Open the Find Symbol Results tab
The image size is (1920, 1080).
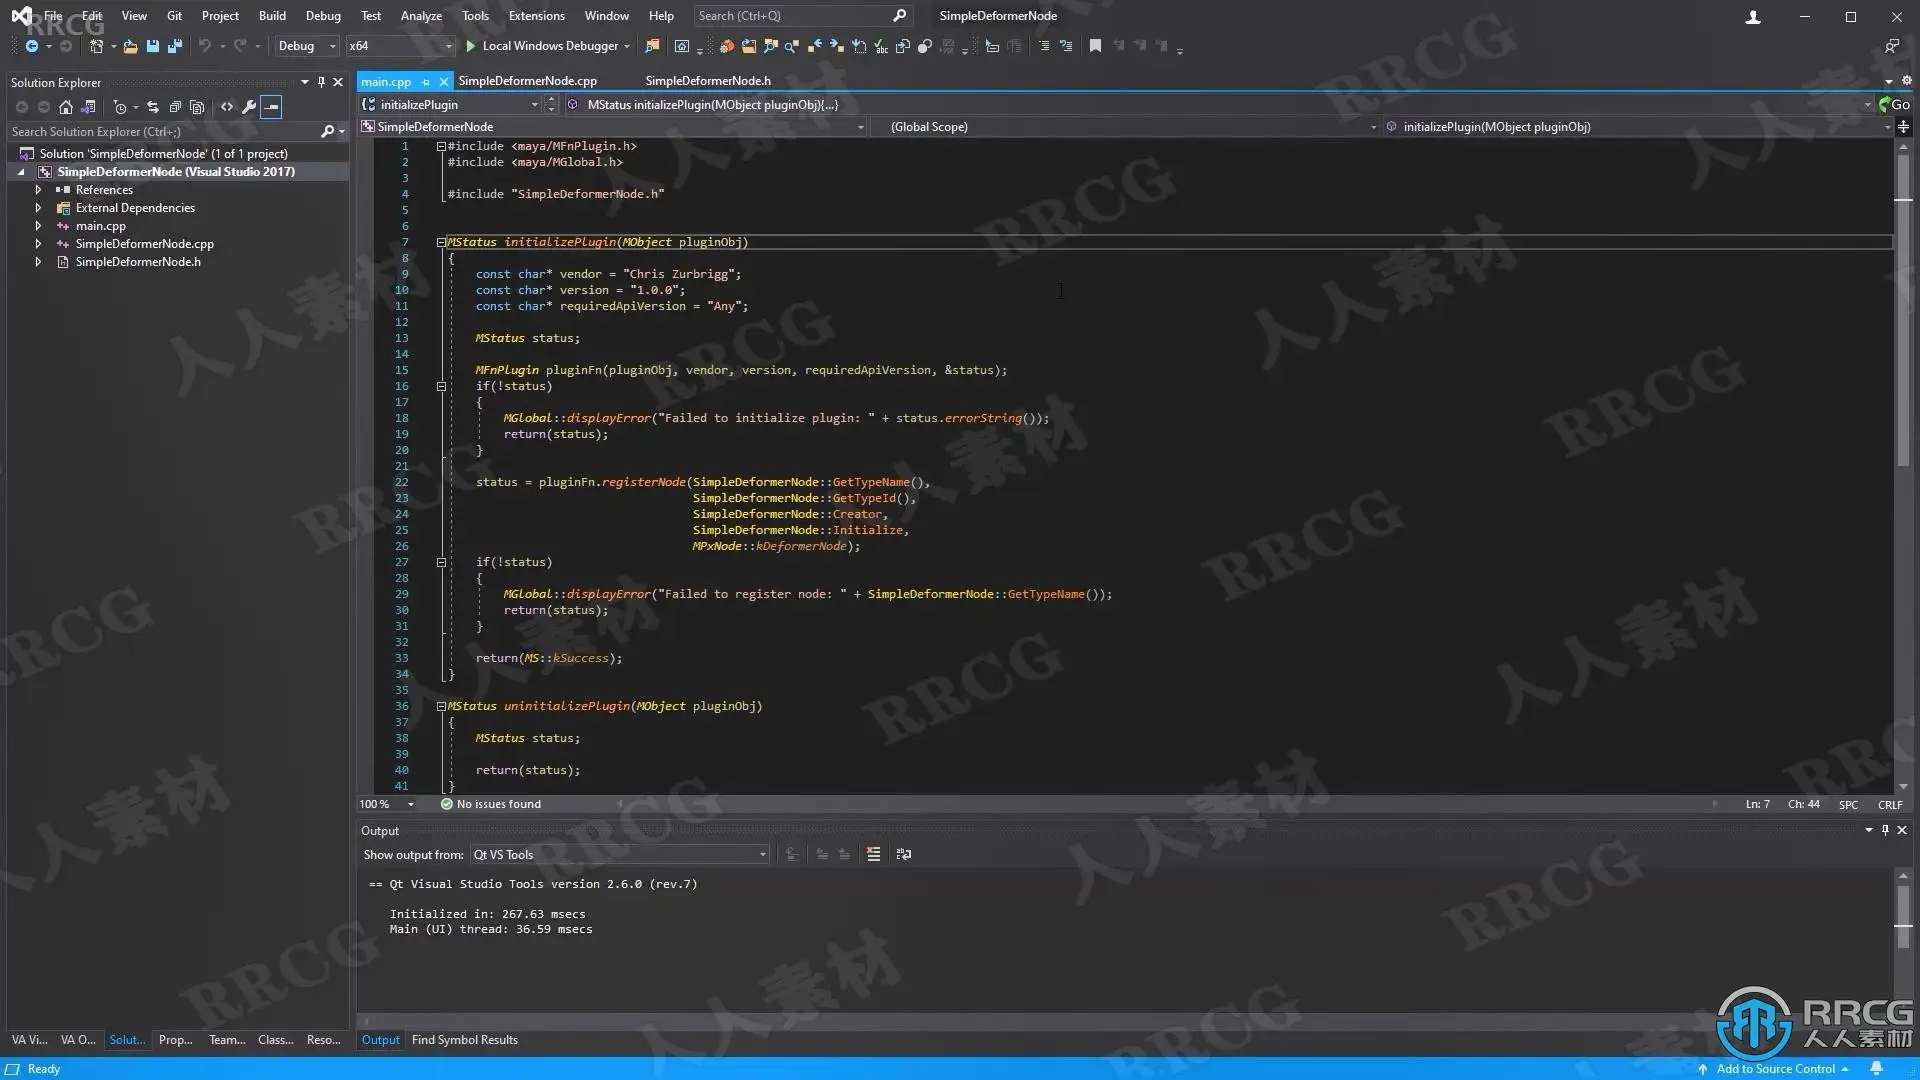pos(464,1040)
